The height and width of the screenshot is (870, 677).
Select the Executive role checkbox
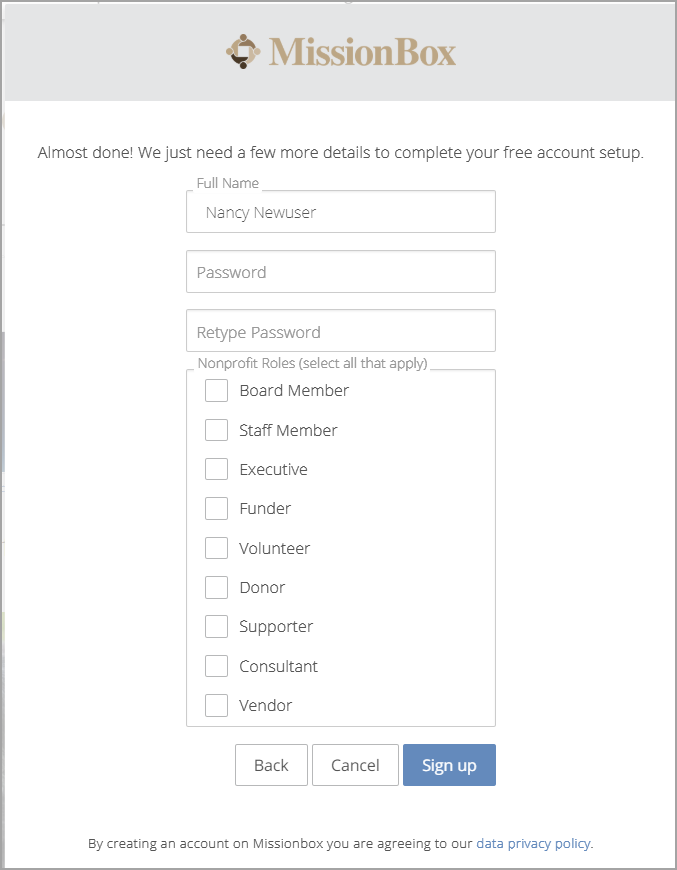(x=216, y=469)
